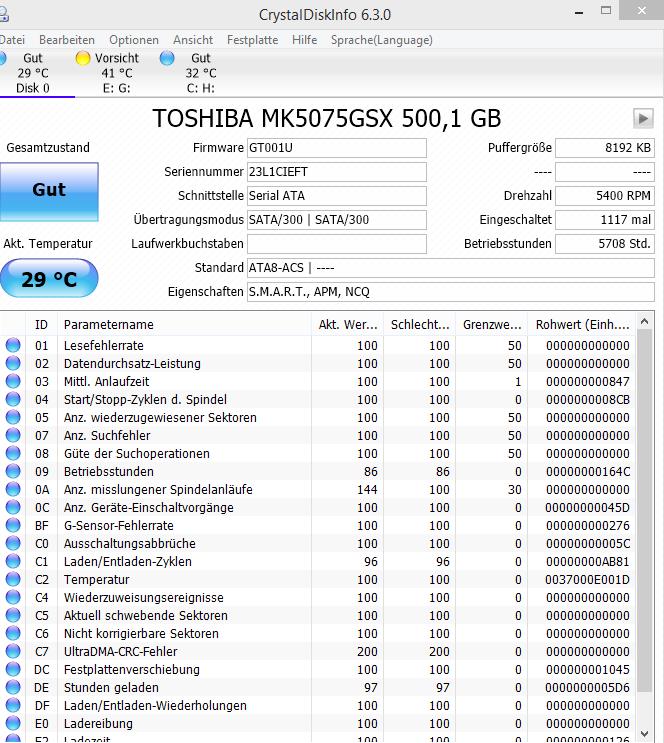Select the TOSHIBA MK5075GSX 500,1 GB title
664x743 pixels.
[327, 118]
